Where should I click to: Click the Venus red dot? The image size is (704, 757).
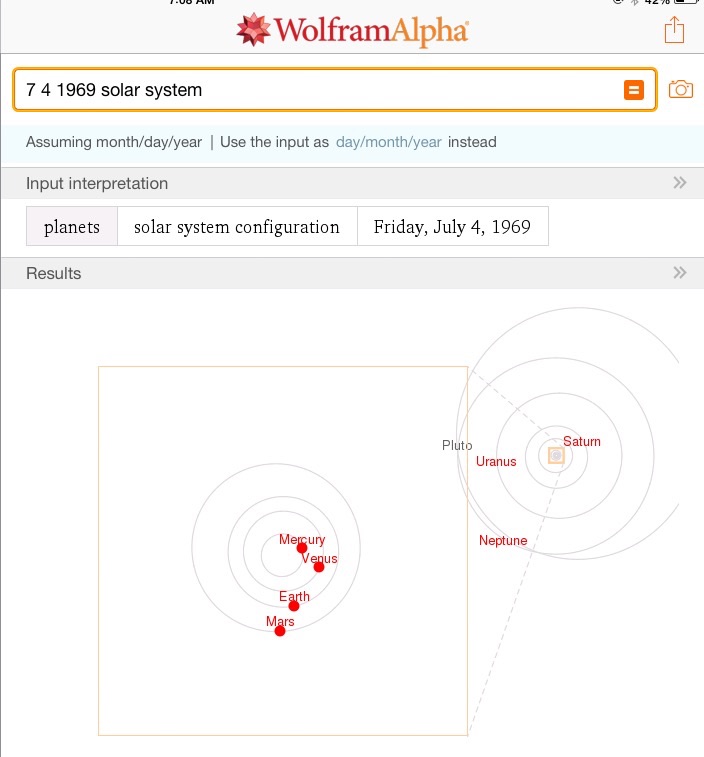tap(319, 567)
